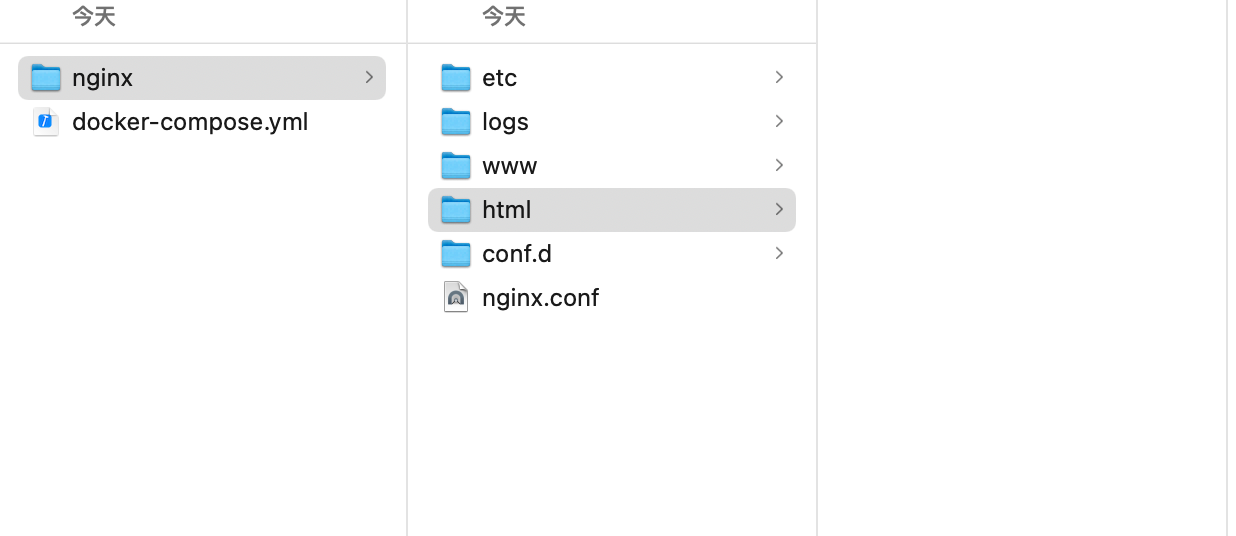Select the nginx.conf file name
The image size is (1236, 536).
click(540, 298)
